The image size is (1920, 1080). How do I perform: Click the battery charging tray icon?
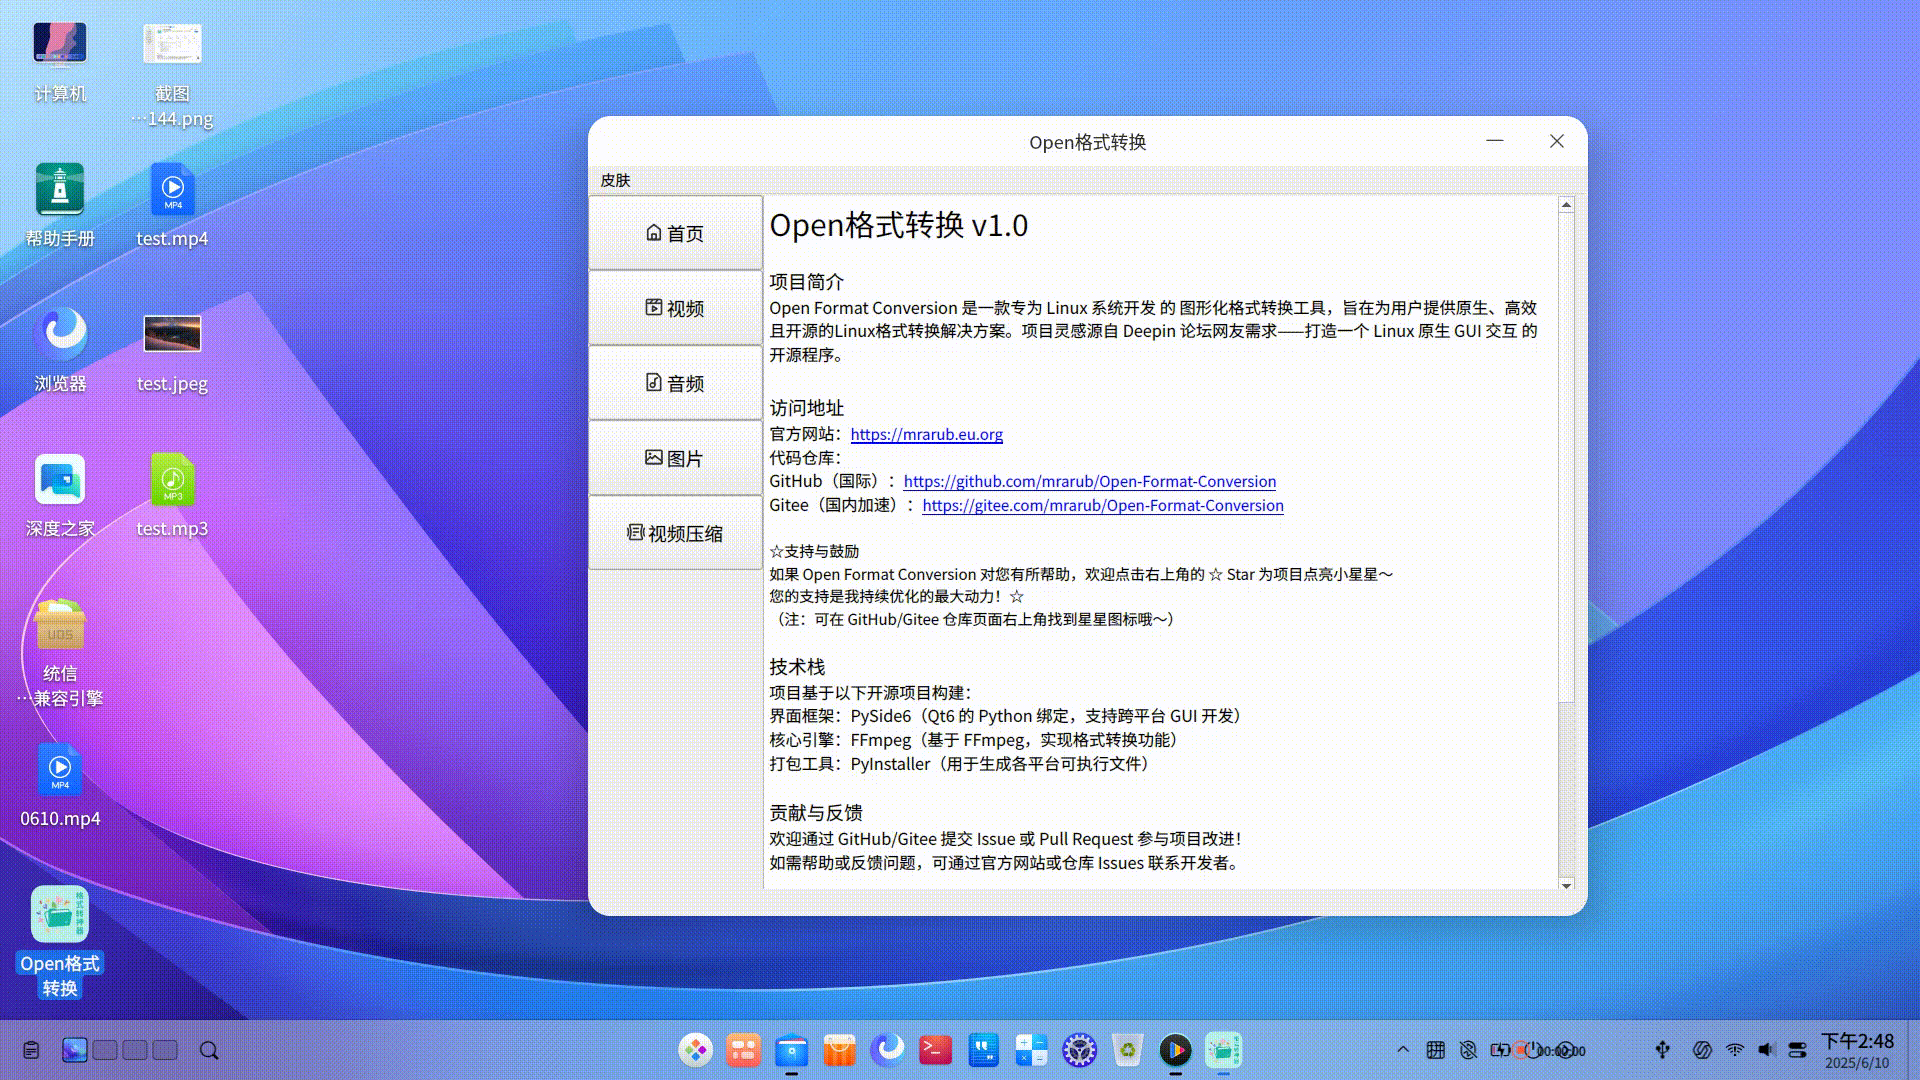(1499, 1050)
